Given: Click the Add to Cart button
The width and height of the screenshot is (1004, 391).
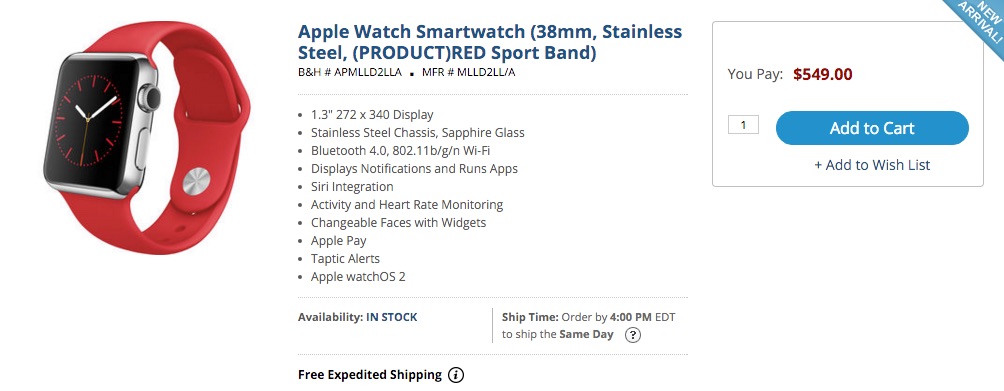Looking at the screenshot, I should click(x=872, y=128).
